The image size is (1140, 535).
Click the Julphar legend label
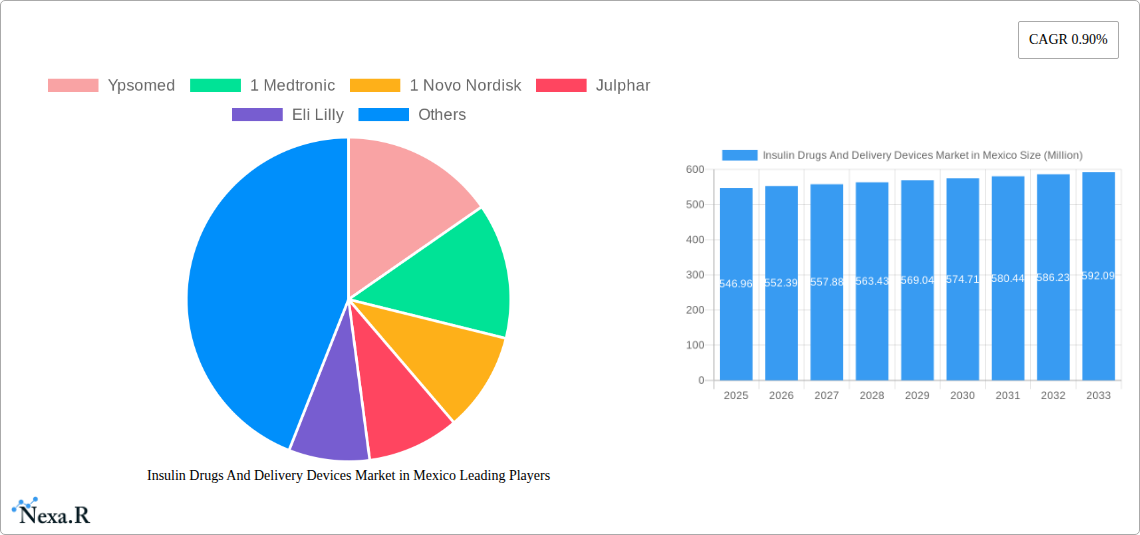623,86
